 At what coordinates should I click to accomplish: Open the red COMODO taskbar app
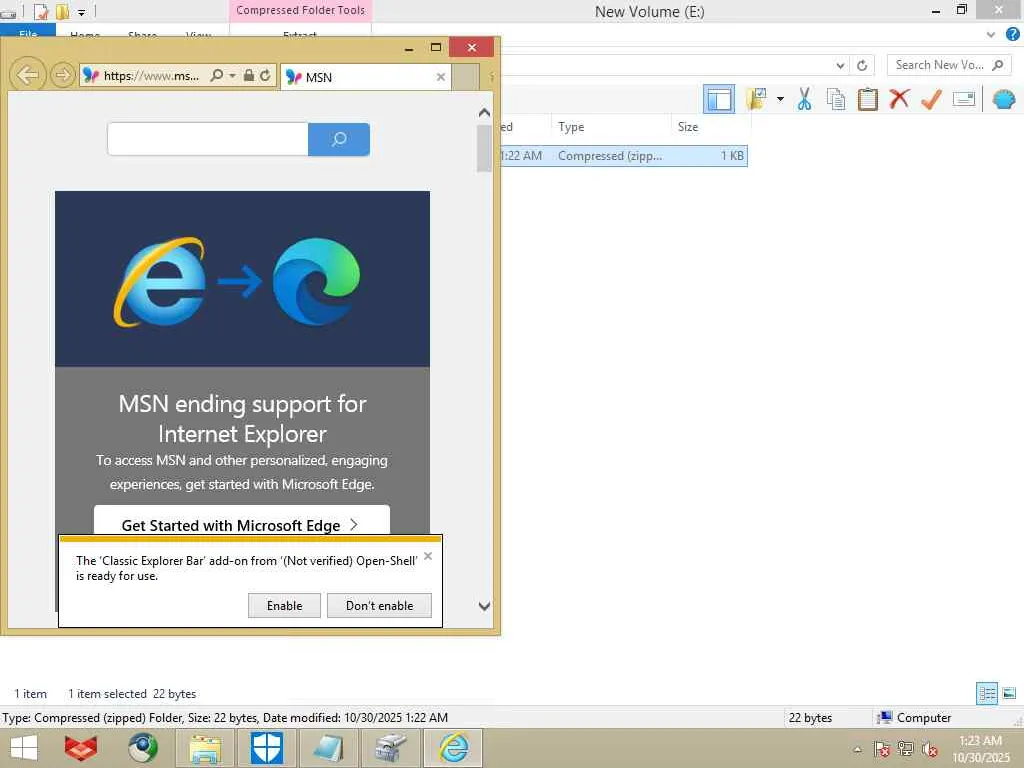(x=81, y=748)
